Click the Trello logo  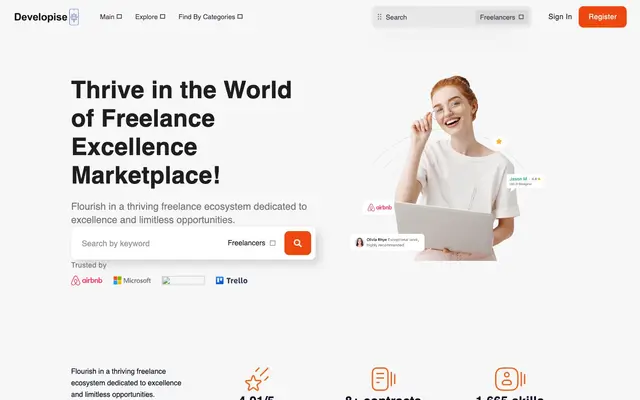coord(231,280)
